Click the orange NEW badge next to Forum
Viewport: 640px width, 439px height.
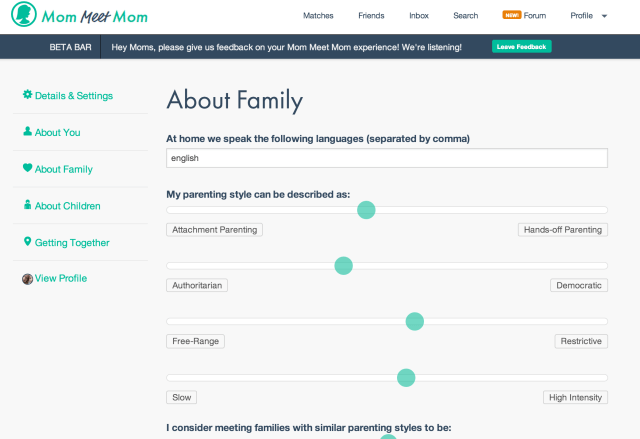[x=511, y=16]
